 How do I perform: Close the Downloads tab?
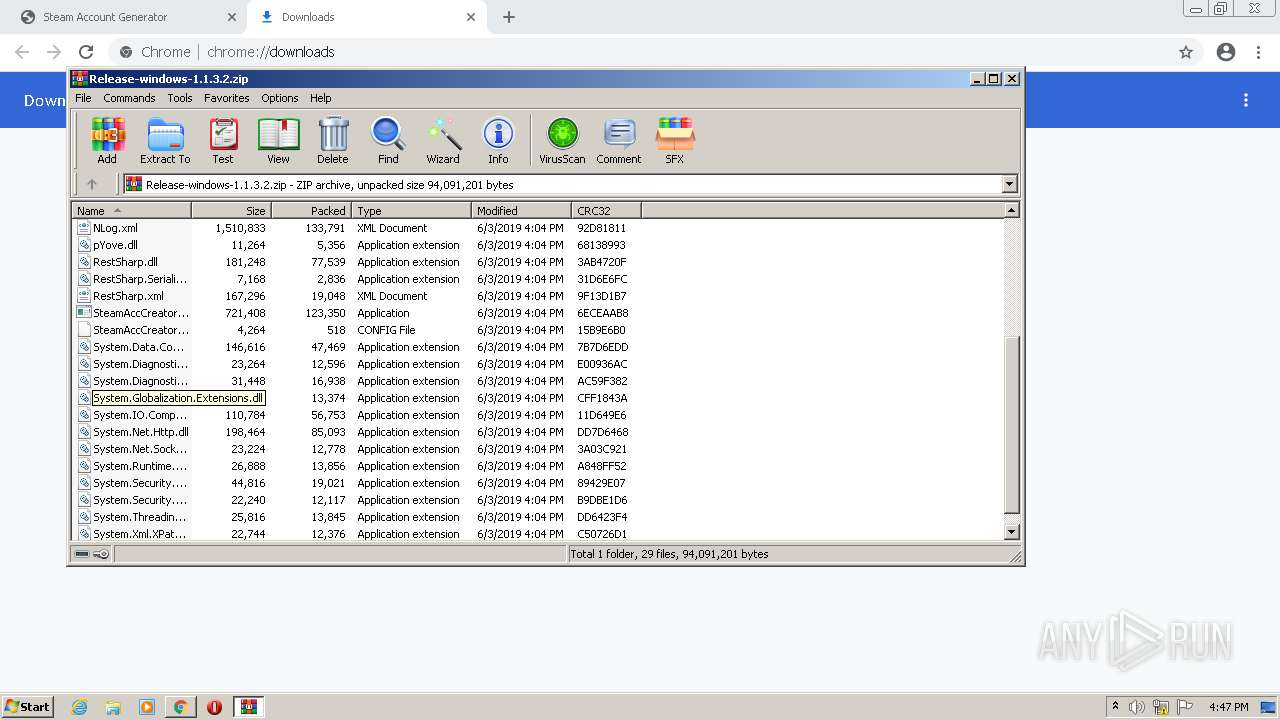coord(472,17)
